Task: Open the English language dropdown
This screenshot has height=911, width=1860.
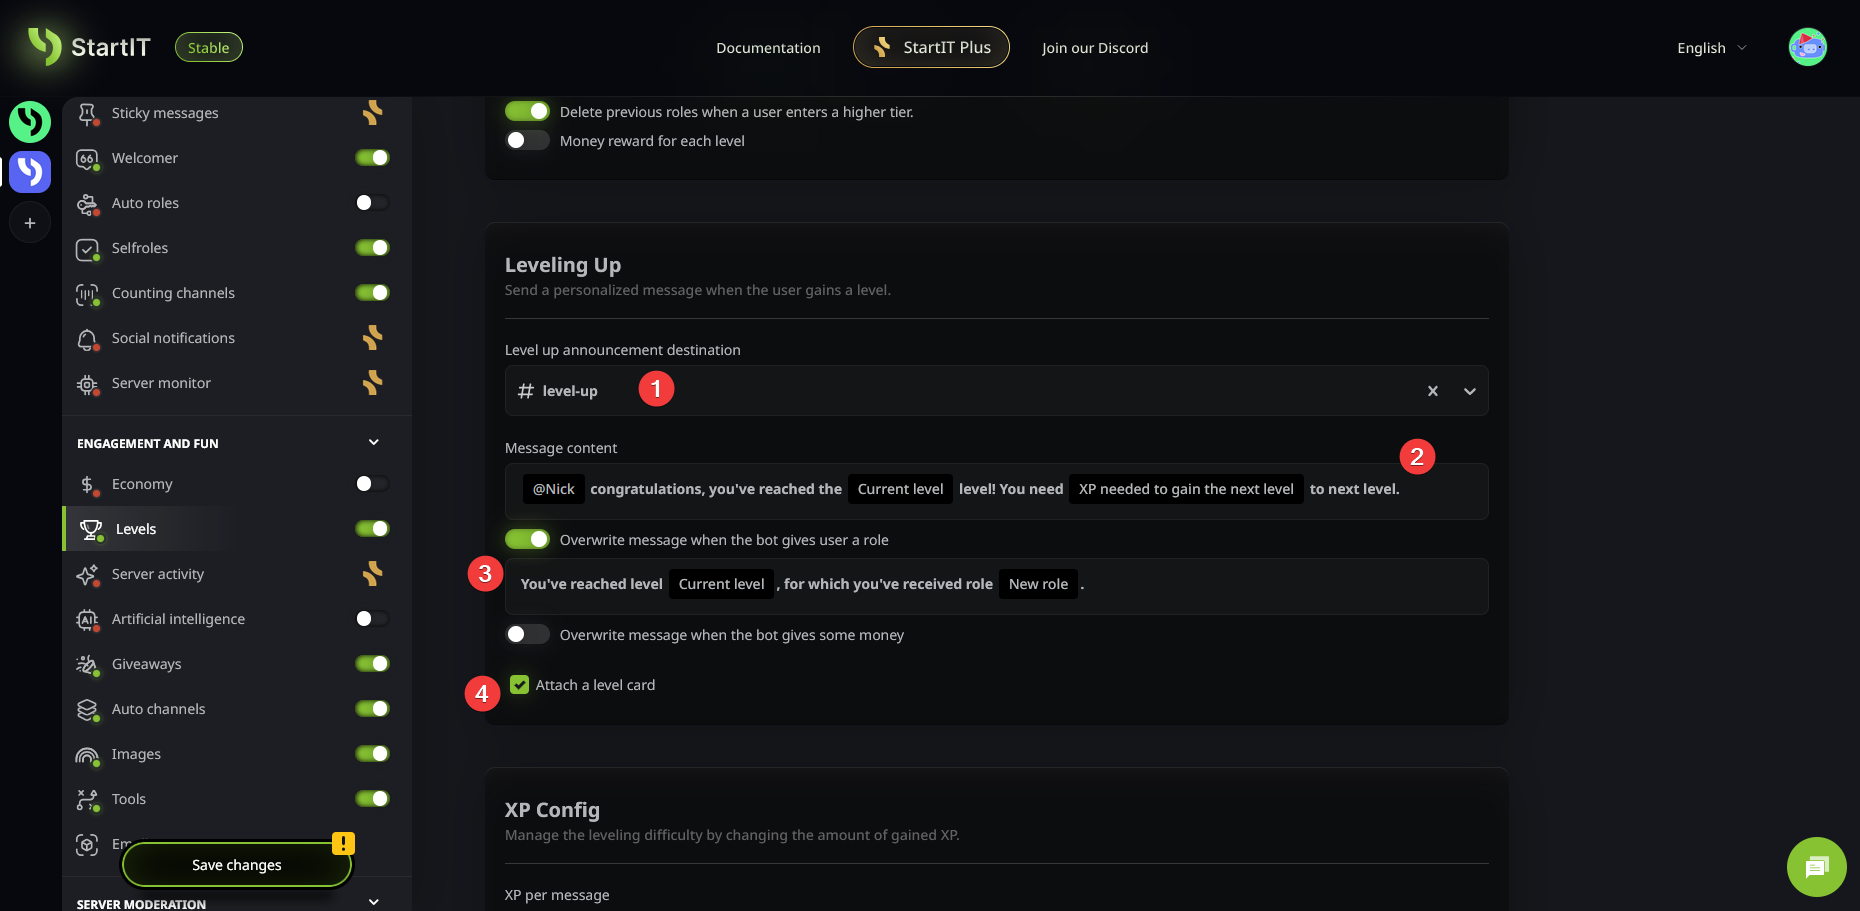Action: (1711, 48)
